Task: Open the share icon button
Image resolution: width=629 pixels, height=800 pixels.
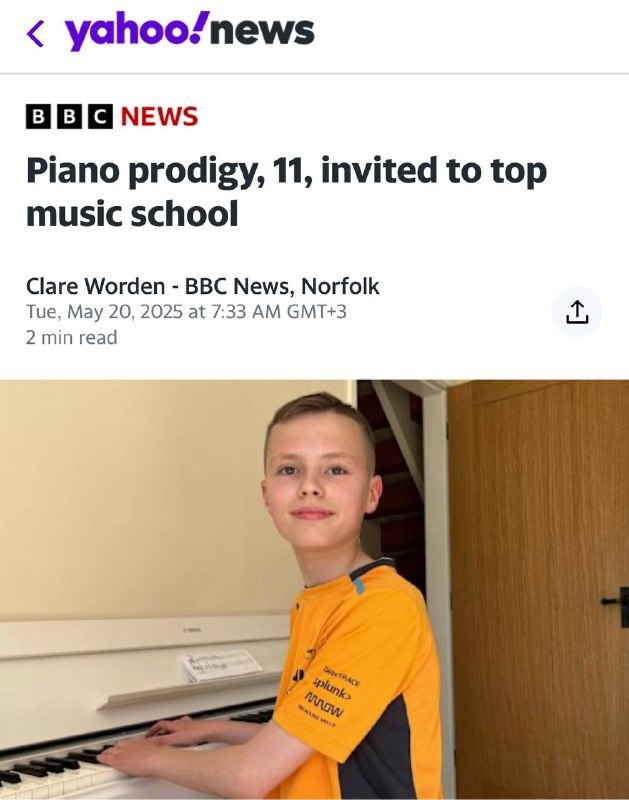Action: click(x=577, y=312)
